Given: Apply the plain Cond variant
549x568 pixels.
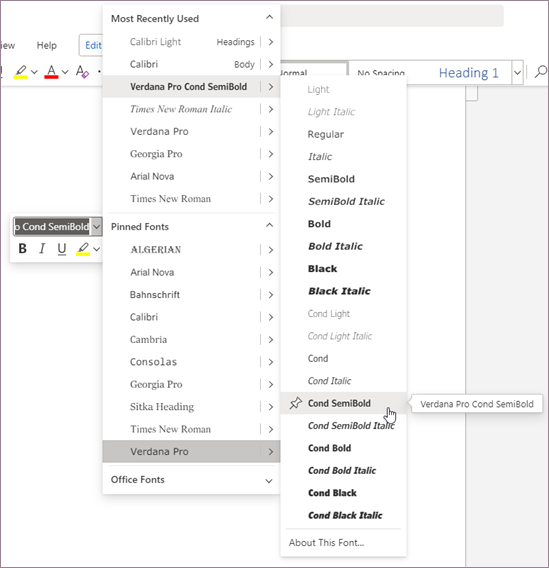Looking at the screenshot, I should point(343,359).
